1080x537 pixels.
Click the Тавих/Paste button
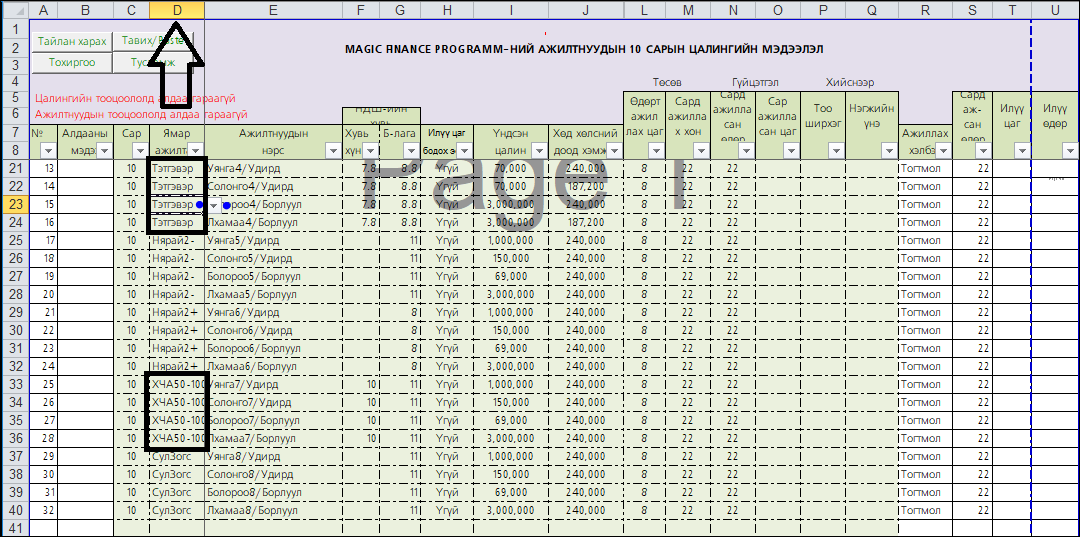(150, 41)
